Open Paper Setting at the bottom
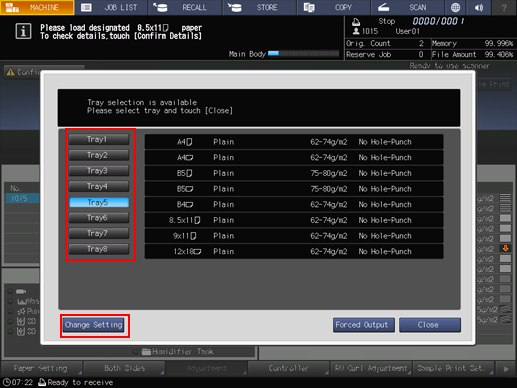Screen dimensions: 517x388 [x=41, y=368]
